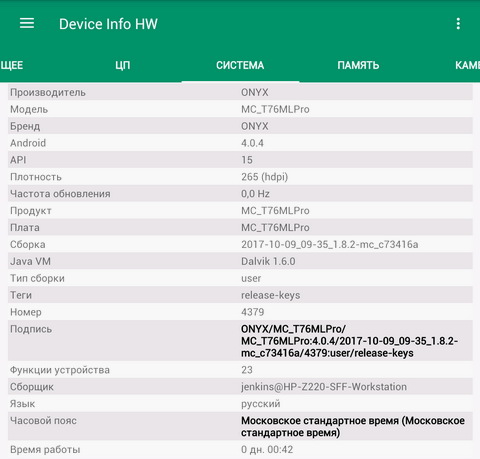Click the Плотность row label
Screen dimensions: 480x459
36,177
